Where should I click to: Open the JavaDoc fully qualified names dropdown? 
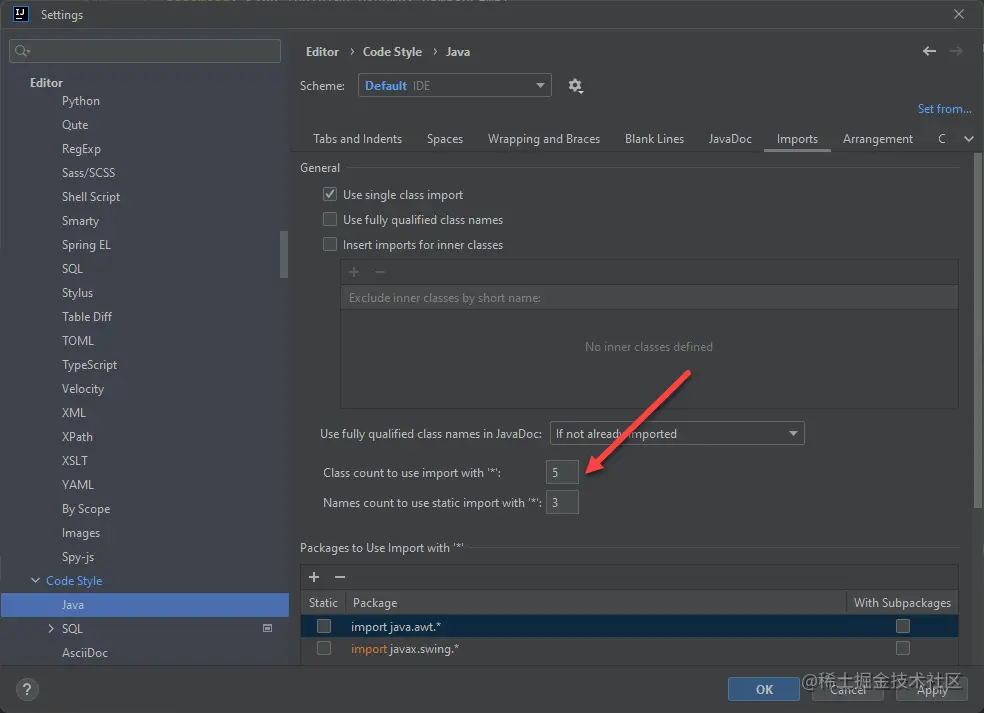(677, 434)
